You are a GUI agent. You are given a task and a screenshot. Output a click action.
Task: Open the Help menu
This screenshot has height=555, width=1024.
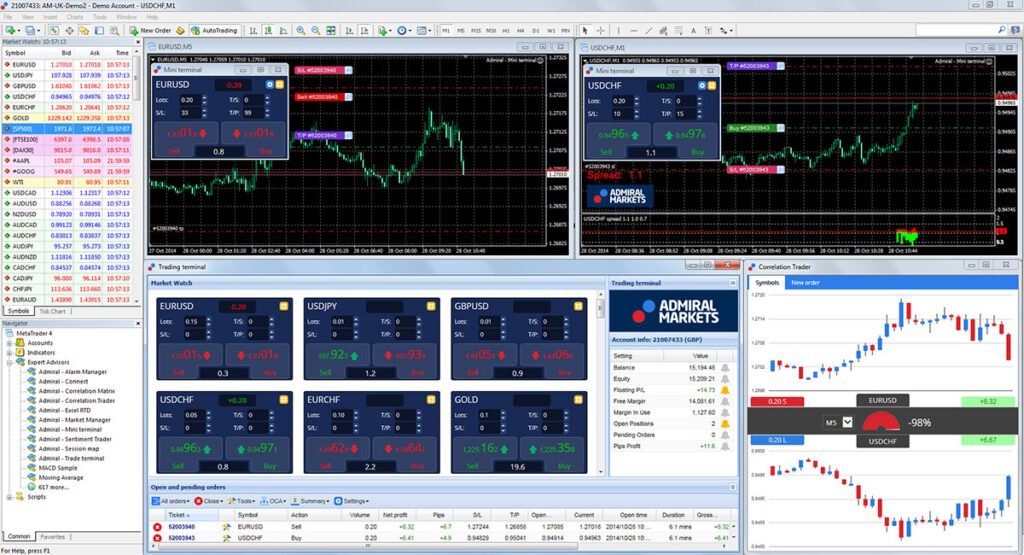coord(152,16)
